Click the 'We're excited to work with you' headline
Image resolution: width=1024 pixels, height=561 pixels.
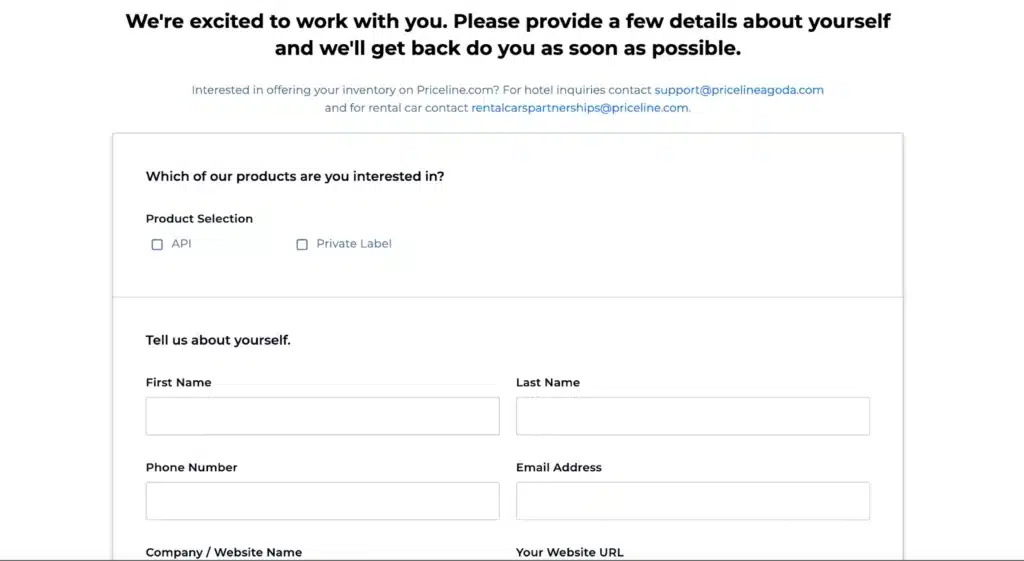pyautogui.click(x=508, y=35)
